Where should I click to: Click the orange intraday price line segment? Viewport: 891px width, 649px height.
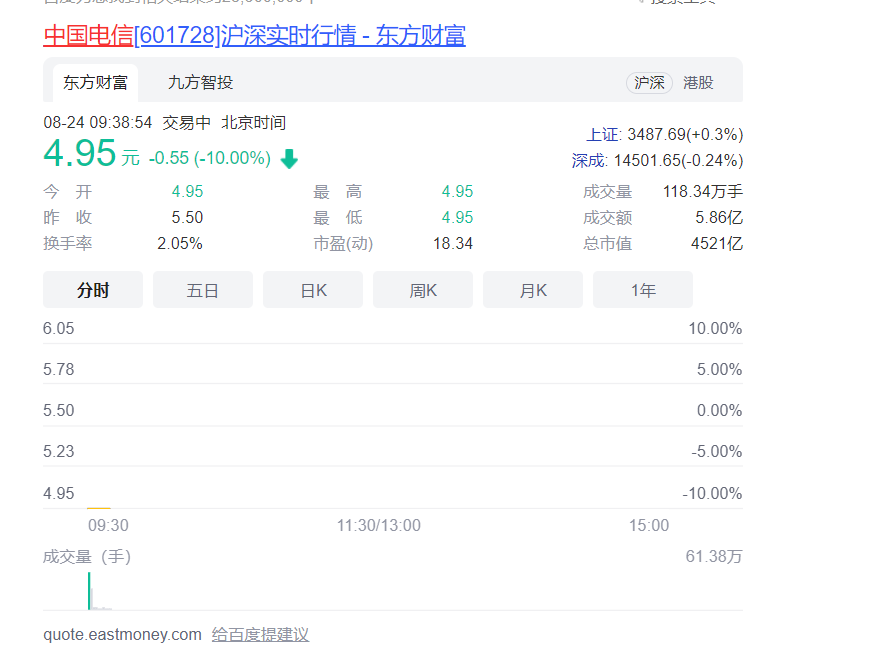coord(99,508)
